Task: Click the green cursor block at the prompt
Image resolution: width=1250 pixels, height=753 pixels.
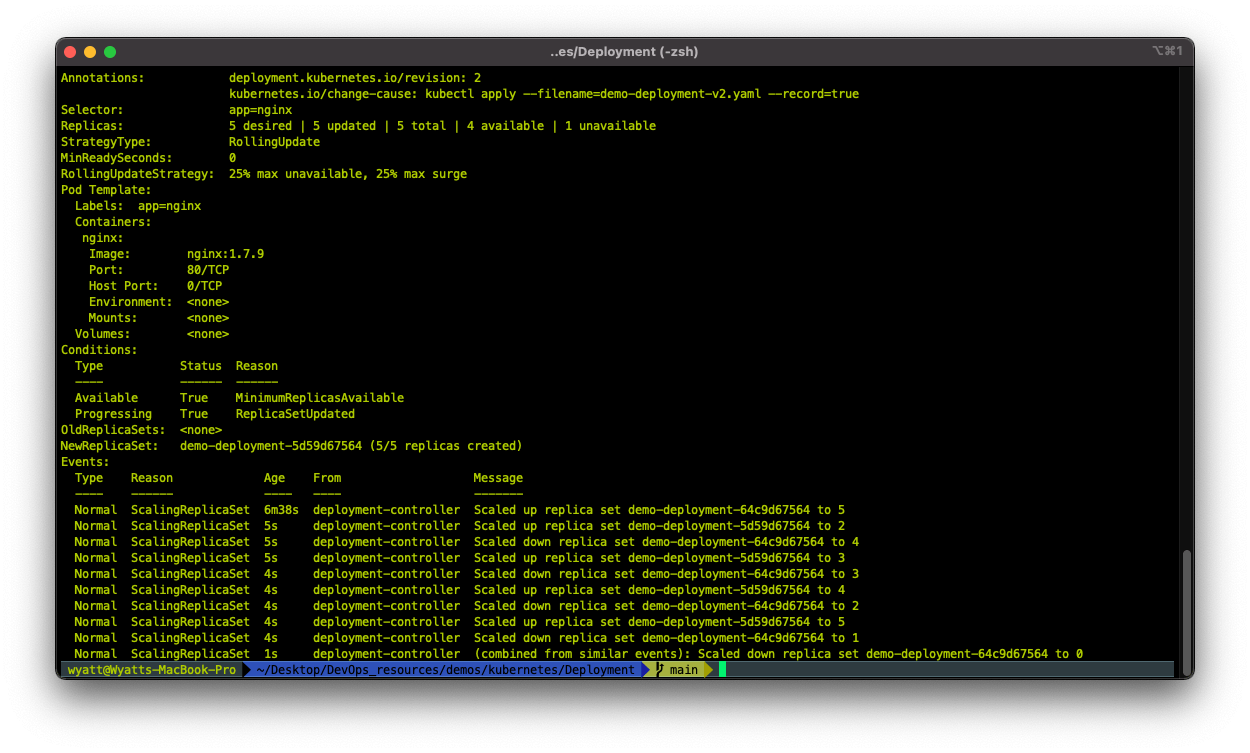Action: (721, 670)
